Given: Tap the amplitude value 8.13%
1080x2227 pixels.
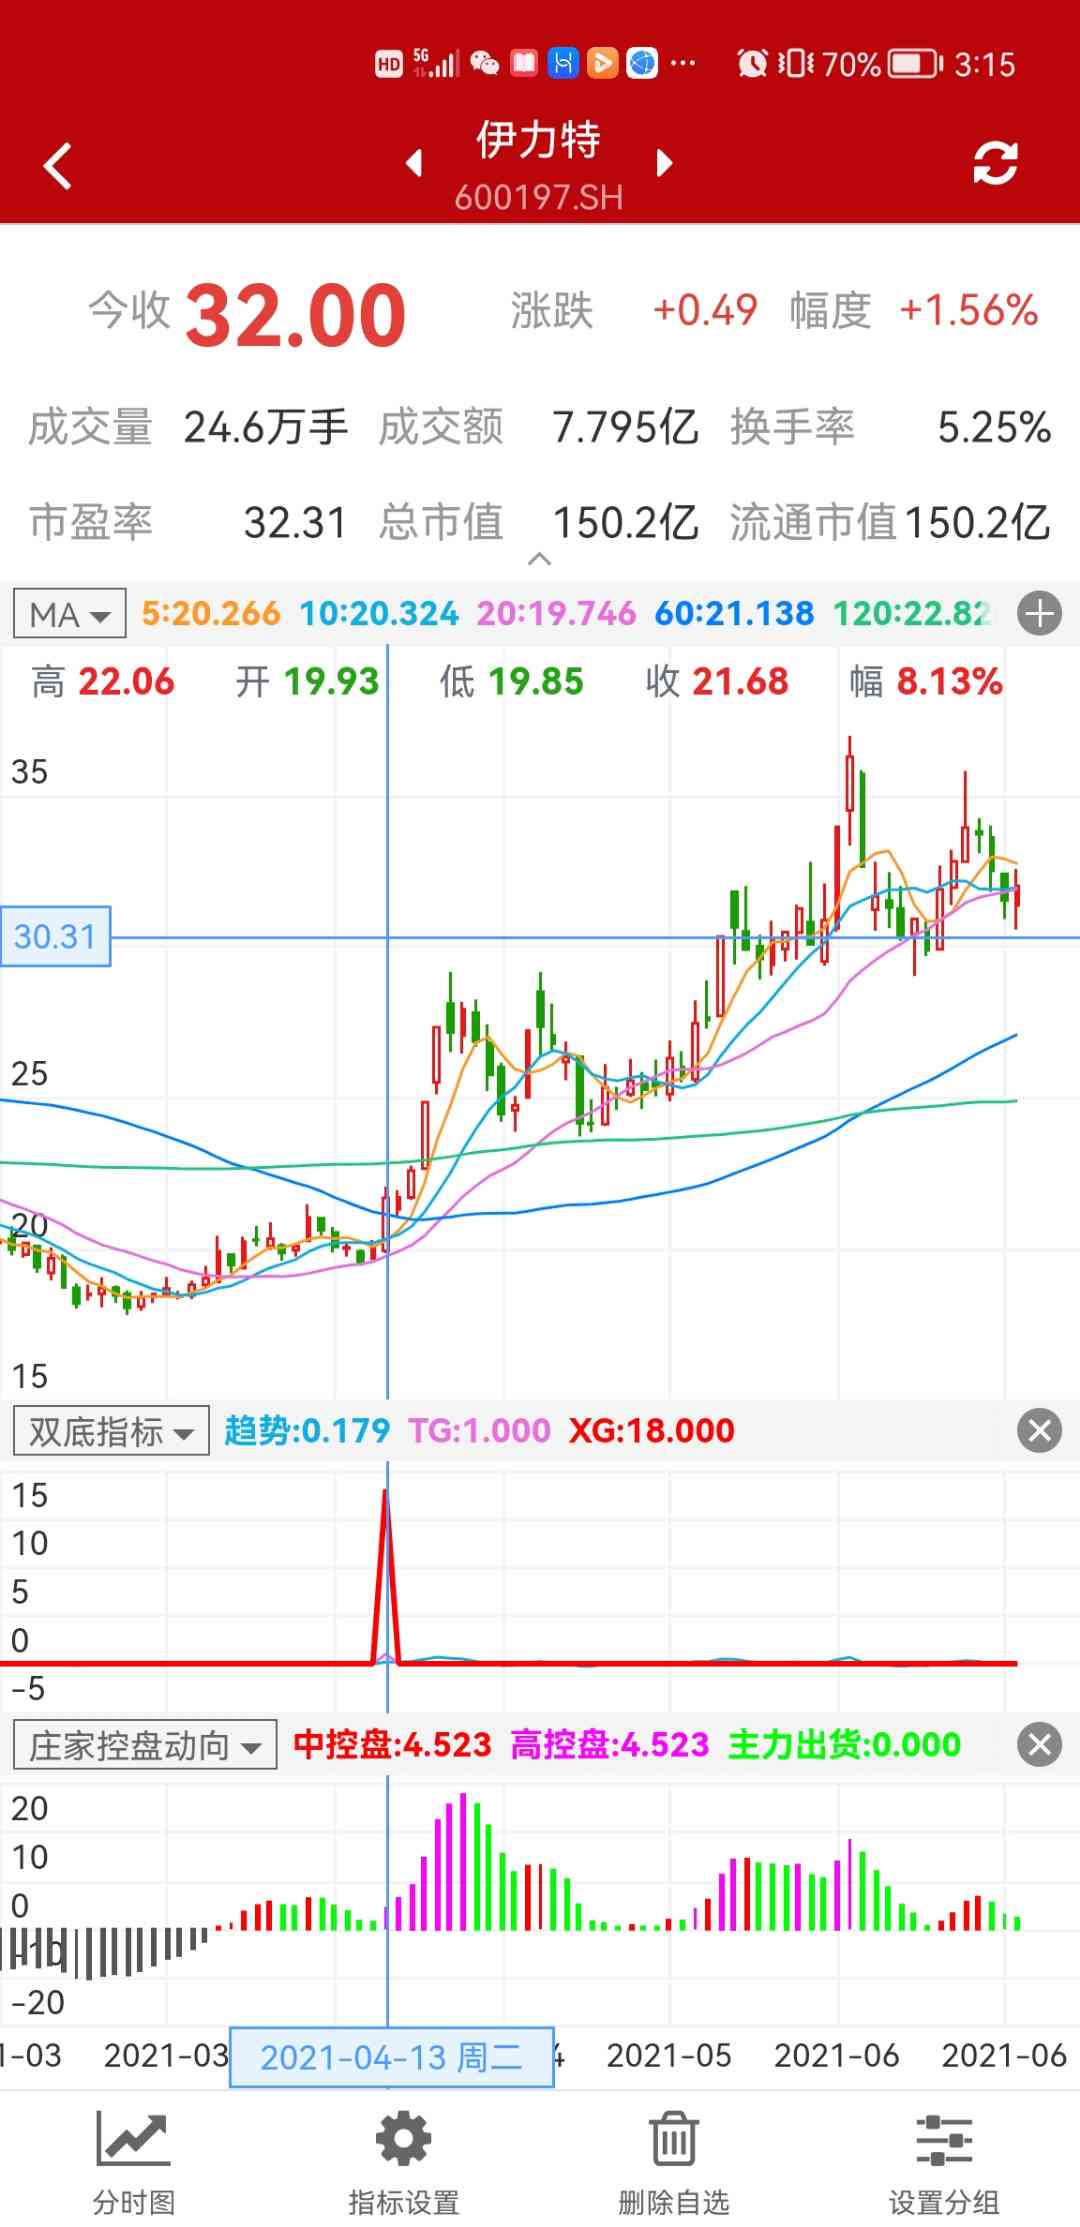Looking at the screenshot, I should pyautogui.click(x=949, y=682).
